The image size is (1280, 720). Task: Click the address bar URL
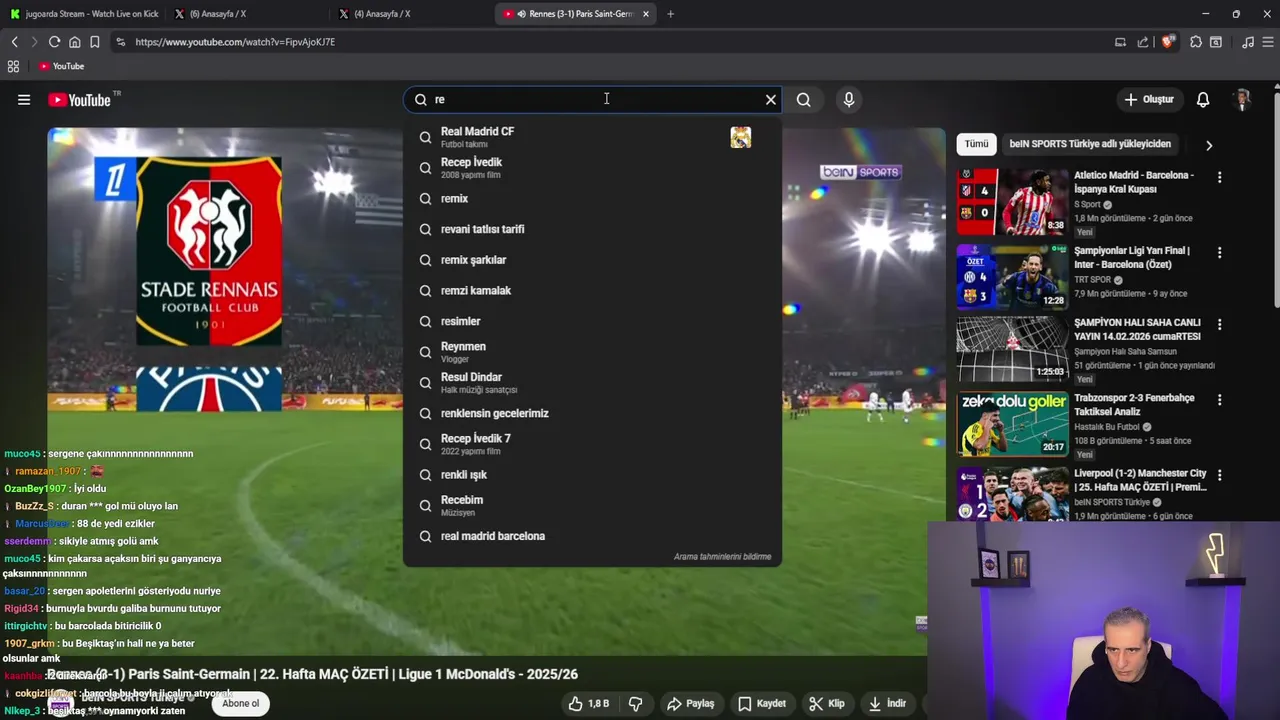[235, 42]
